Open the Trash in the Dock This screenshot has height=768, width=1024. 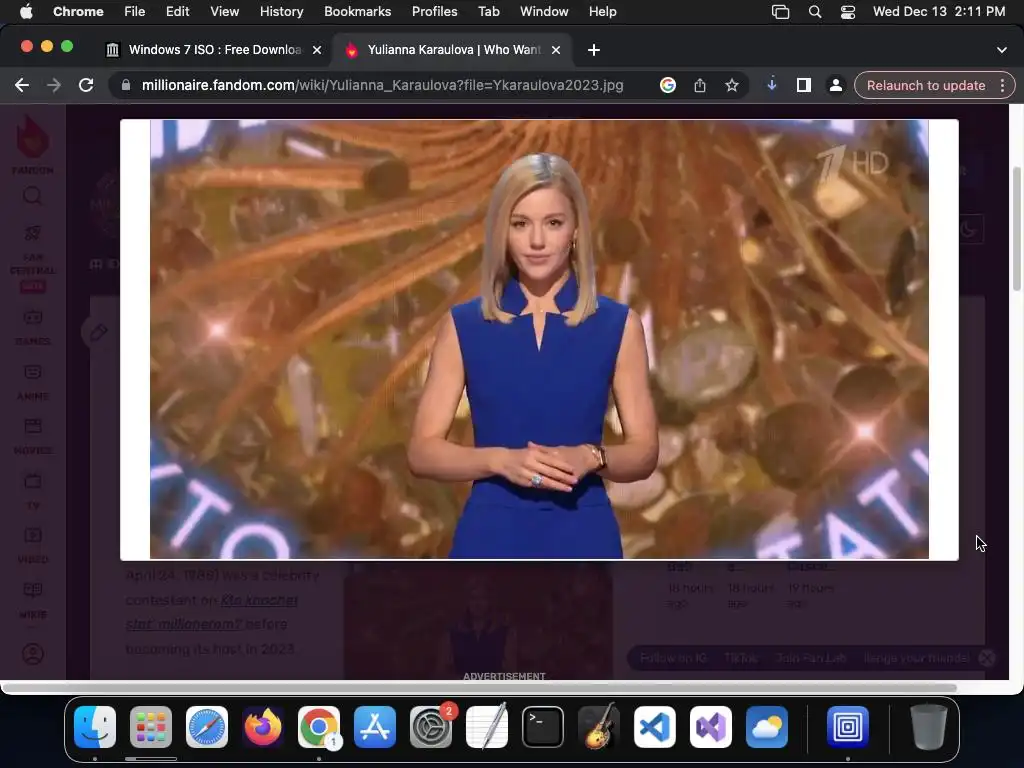tap(928, 726)
